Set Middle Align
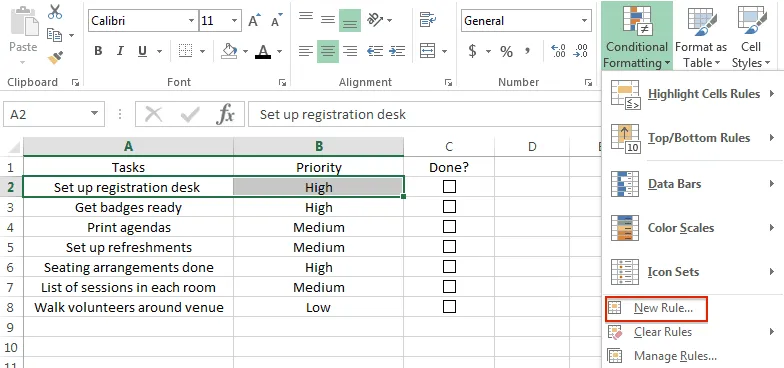This screenshot has height=368, width=784. pos(328,20)
